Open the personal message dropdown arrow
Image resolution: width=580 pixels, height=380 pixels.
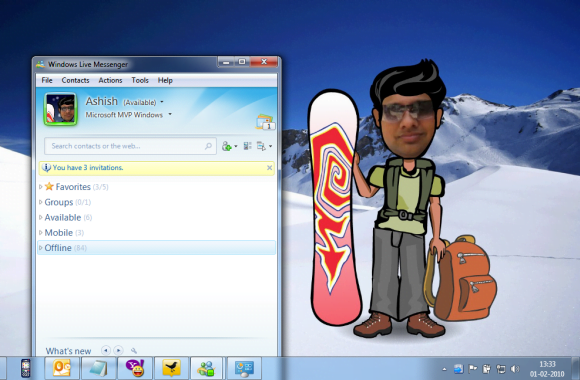170,114
